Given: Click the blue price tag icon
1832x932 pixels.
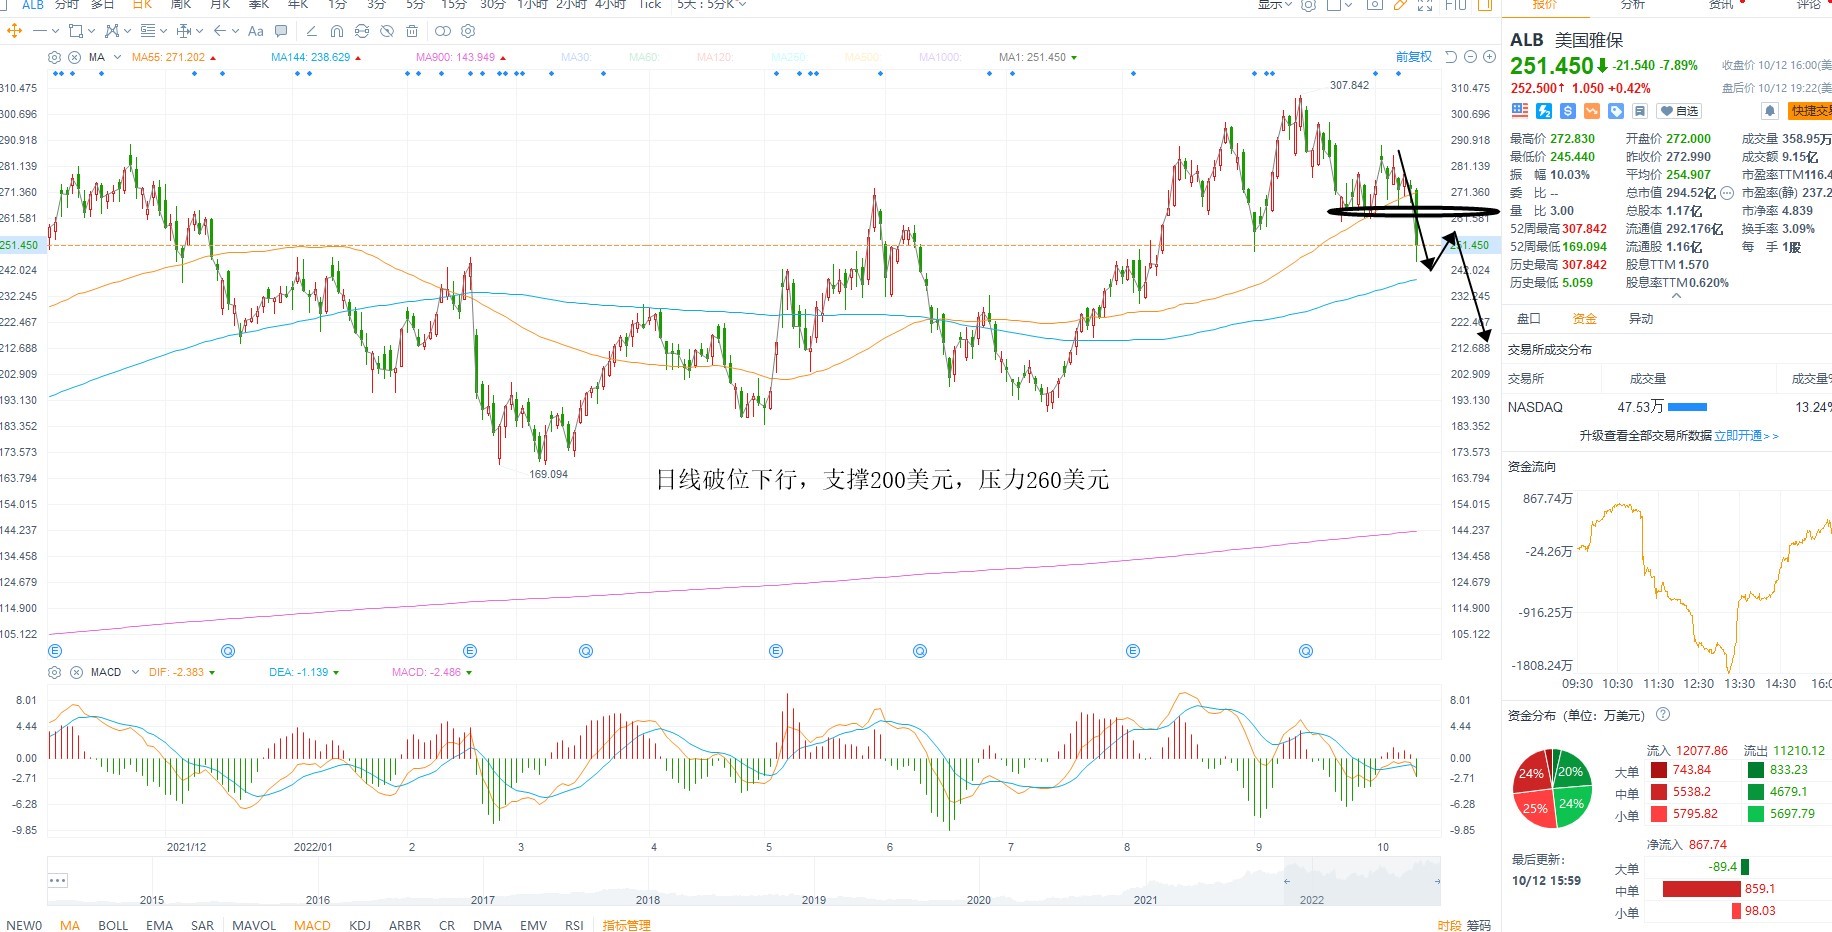Looking at the screenshot, I should point(1616,111).
